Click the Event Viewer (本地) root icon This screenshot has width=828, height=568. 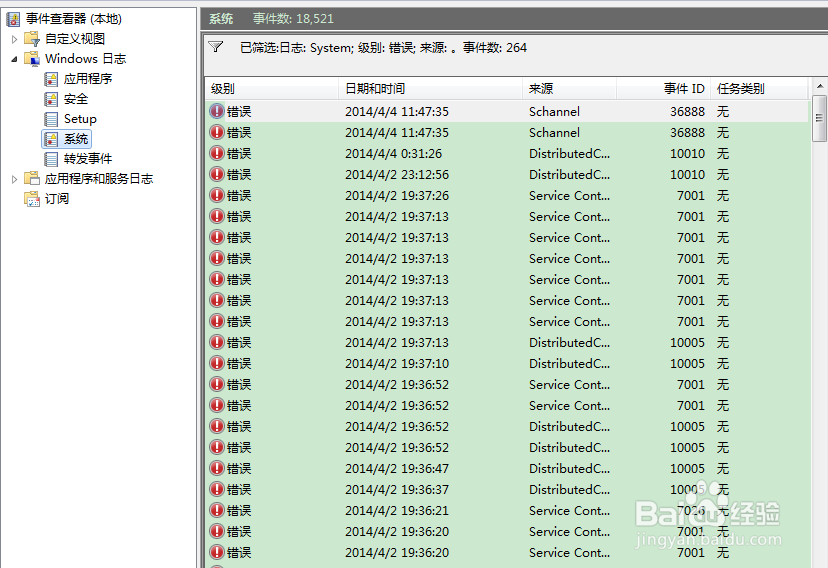click(x=13, y=19)
